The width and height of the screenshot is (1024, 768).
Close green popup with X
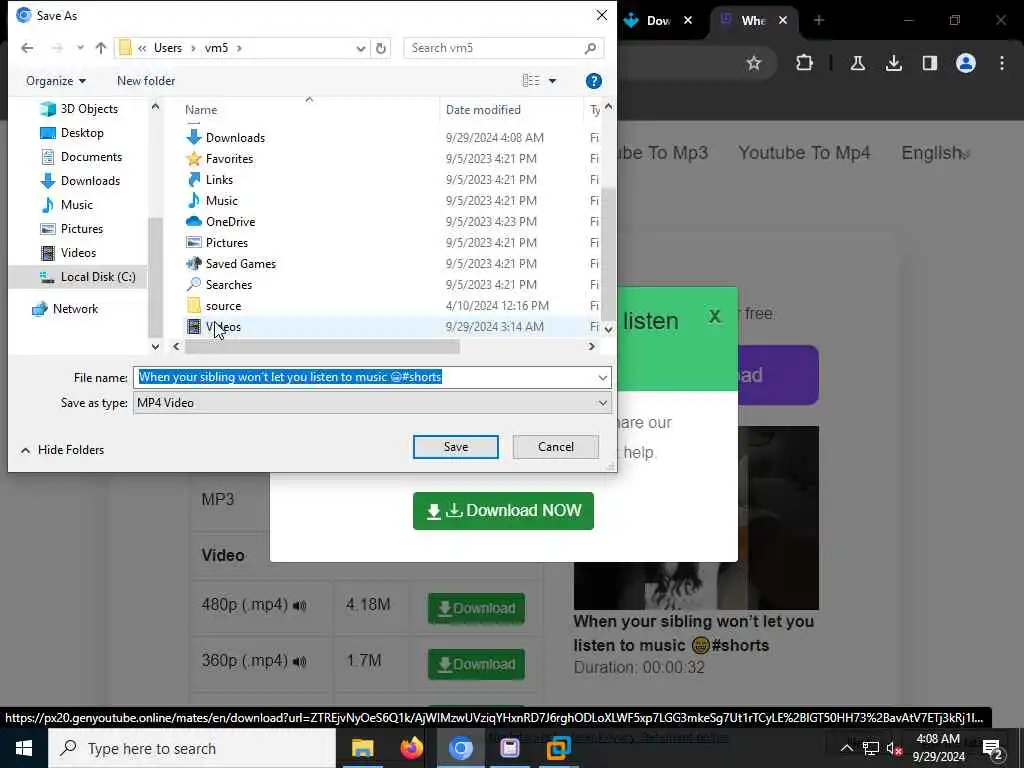(714, 317)
